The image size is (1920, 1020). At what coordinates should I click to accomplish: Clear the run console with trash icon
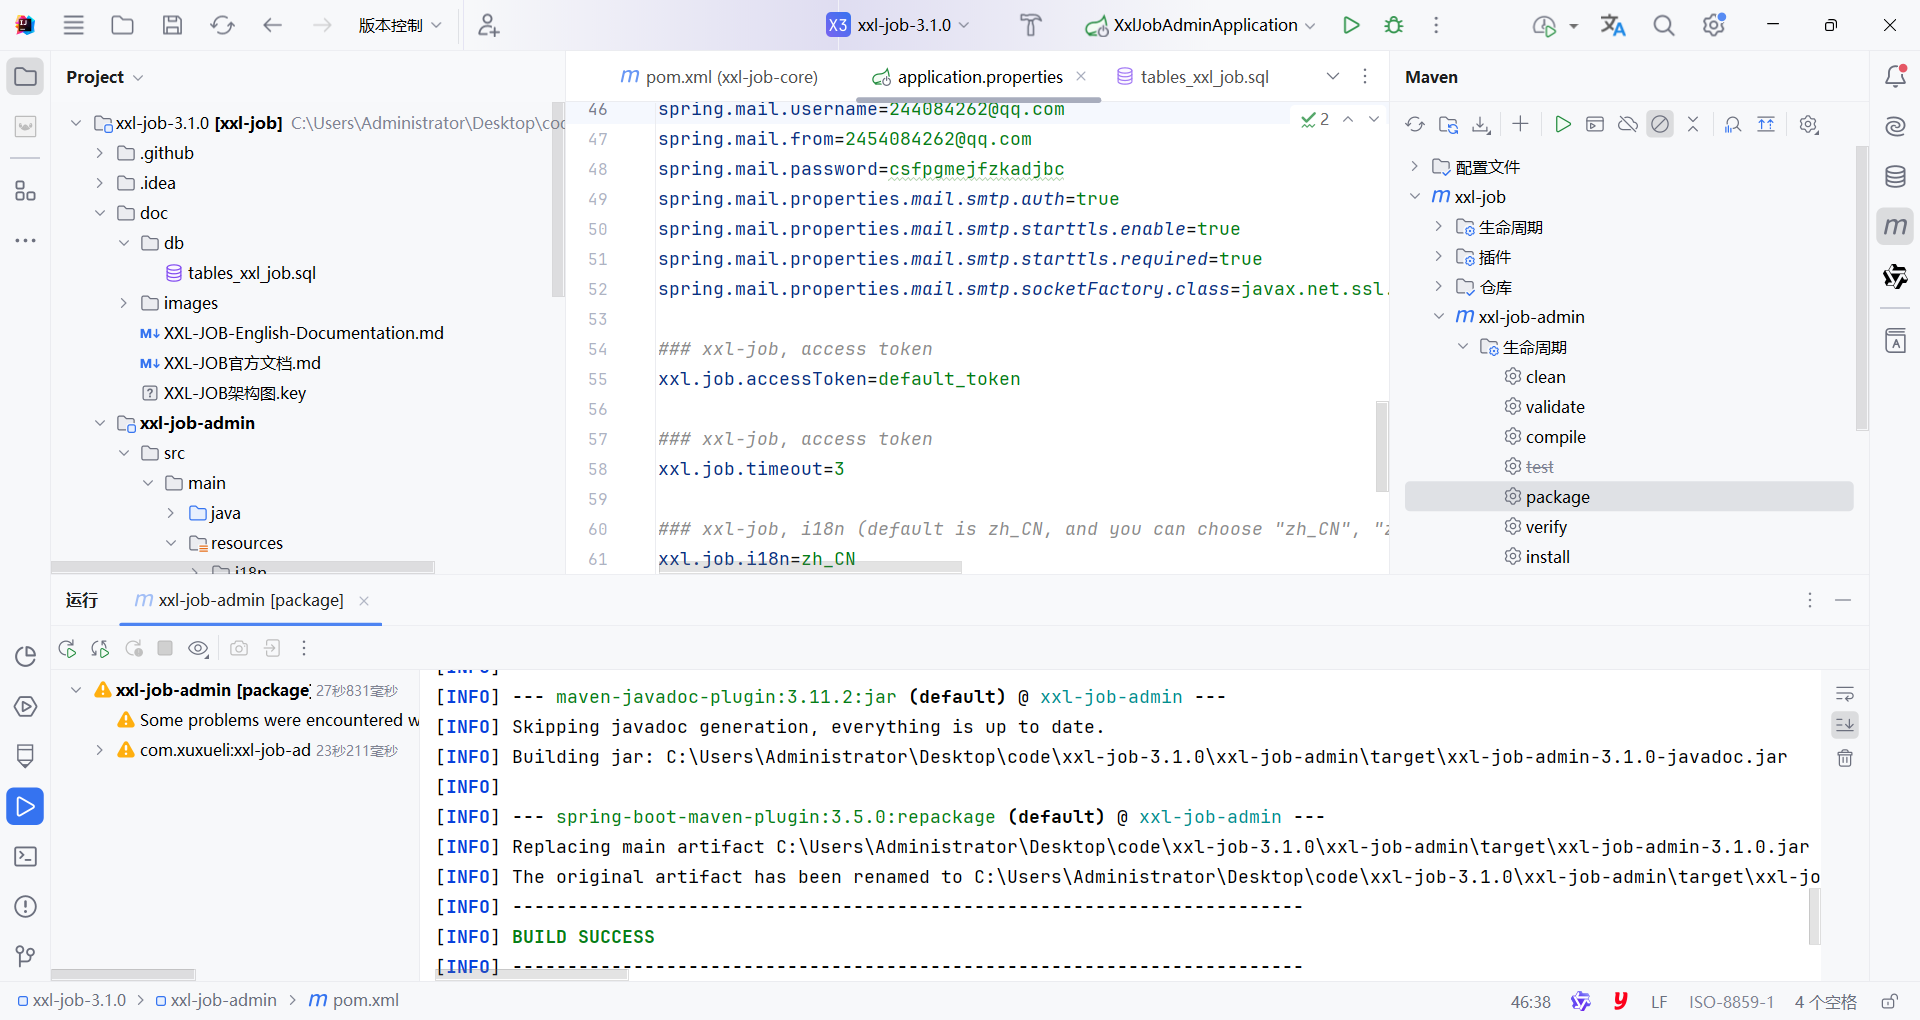coord(1845,758)
